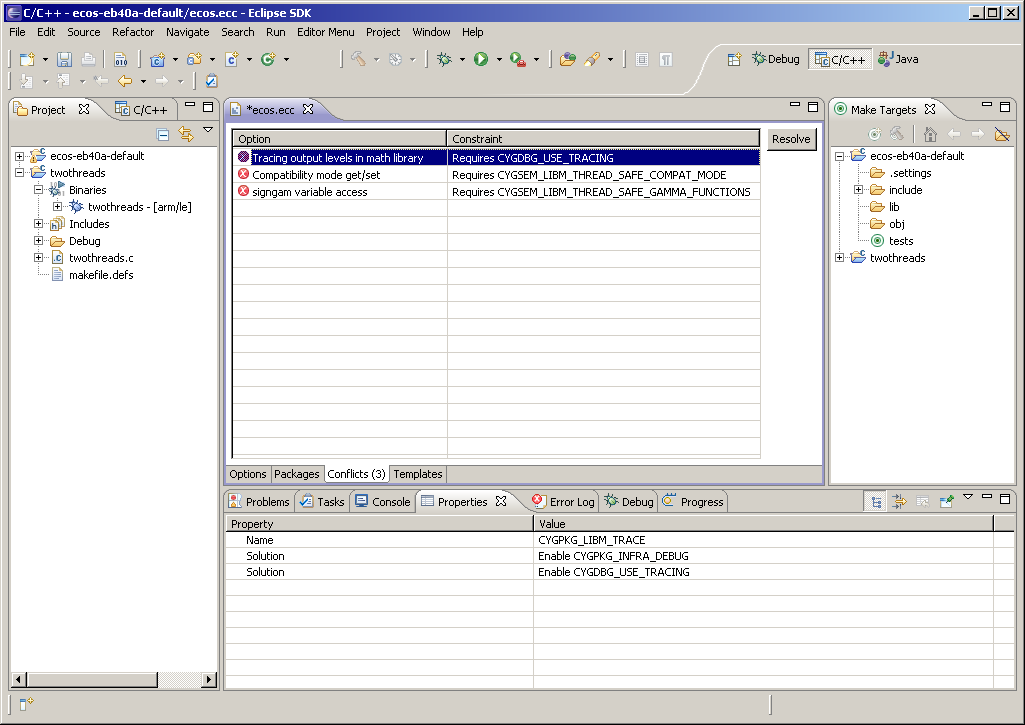The image size is (1025, 725).
Task: Click Project view horizontal scrollbar right arrow
Action: (209, 680)
